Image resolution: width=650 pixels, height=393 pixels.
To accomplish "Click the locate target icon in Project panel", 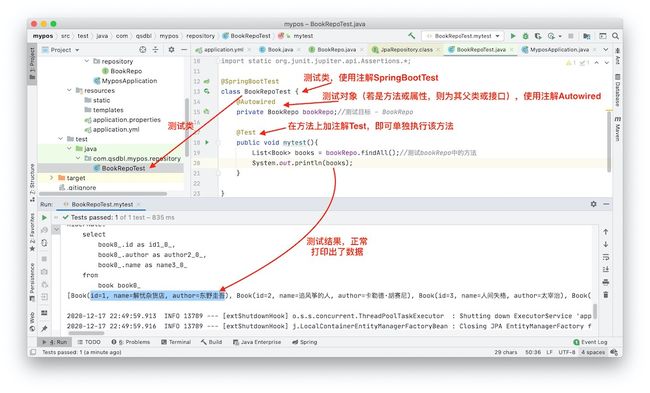I will point(143,50).
